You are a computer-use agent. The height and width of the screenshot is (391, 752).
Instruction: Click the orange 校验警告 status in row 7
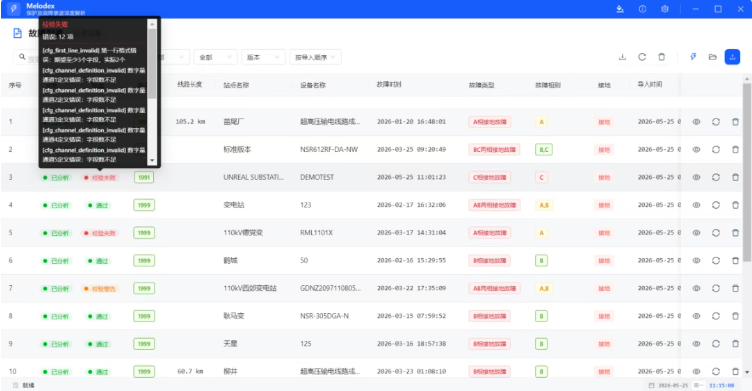[x=100, y=289]
